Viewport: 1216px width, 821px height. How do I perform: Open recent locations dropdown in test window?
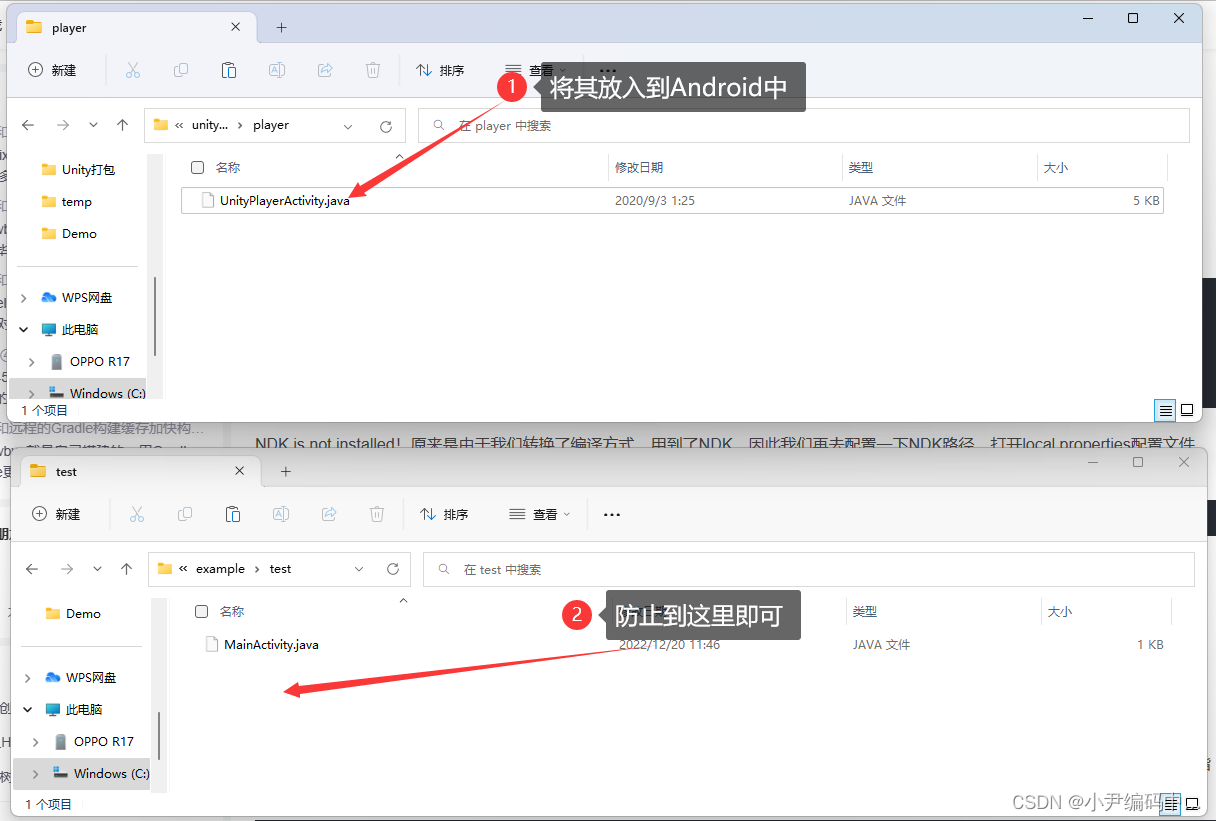[x=97, y=569]
